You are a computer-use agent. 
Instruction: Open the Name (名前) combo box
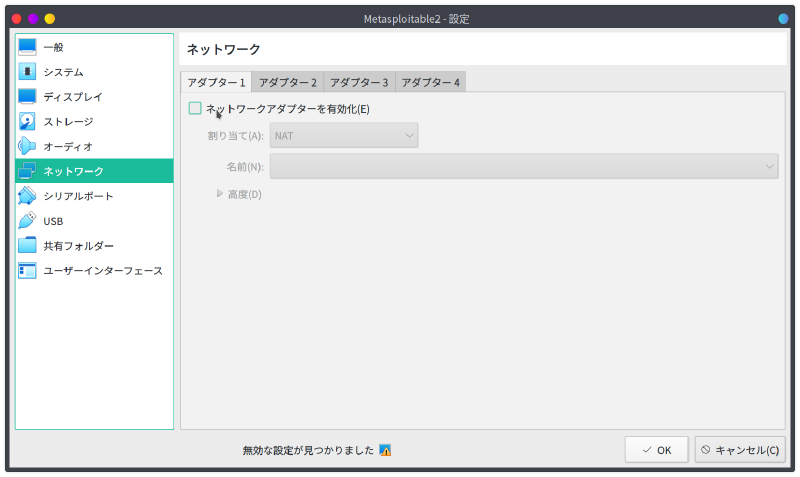point(523,166)
